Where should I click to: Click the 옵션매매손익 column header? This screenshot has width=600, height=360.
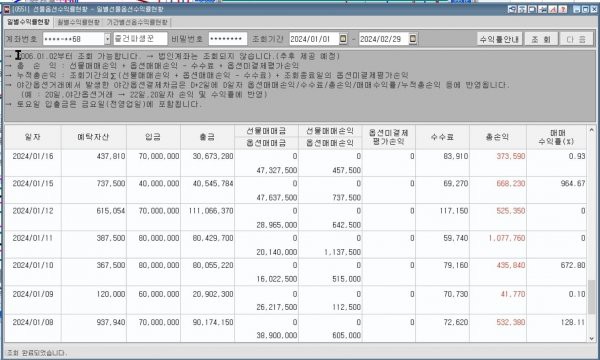[x=330, y=143]
